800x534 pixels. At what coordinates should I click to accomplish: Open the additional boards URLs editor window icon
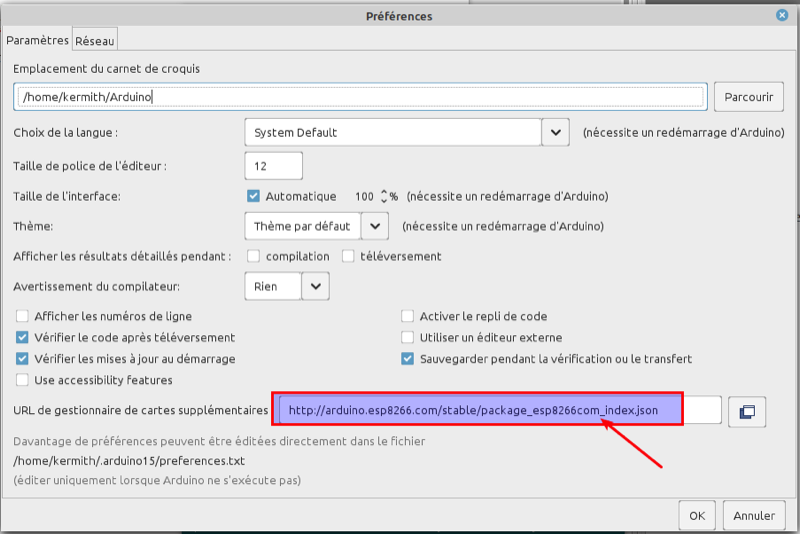(x=747, y=411)
